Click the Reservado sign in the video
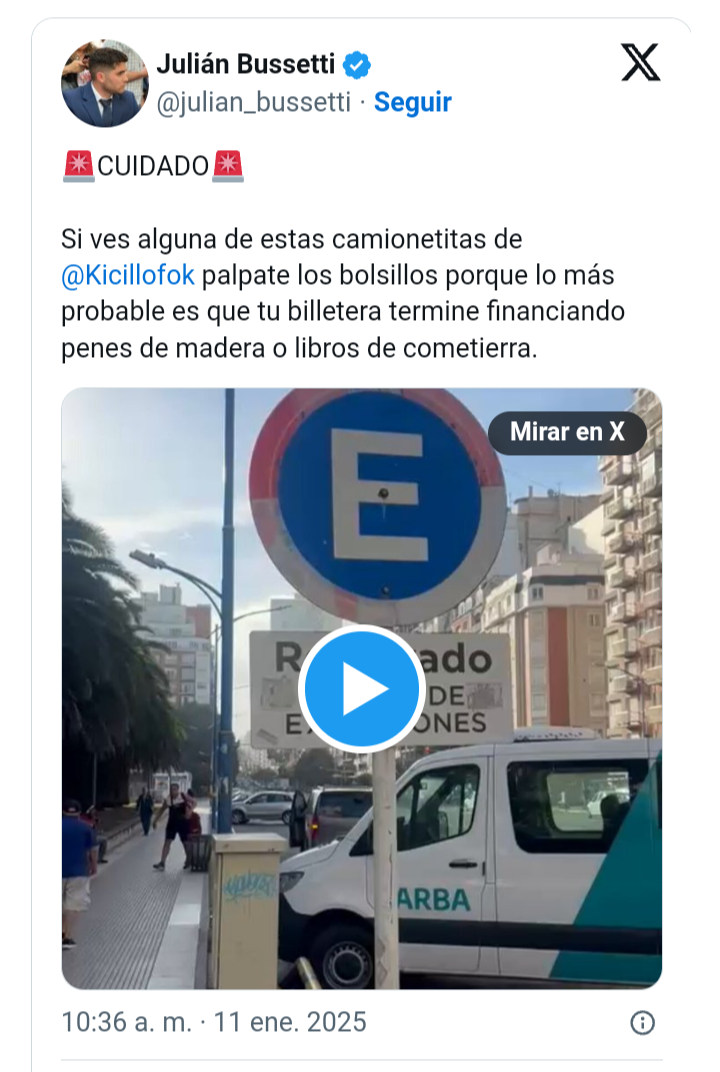720x1072 pixels. [382, 689]
